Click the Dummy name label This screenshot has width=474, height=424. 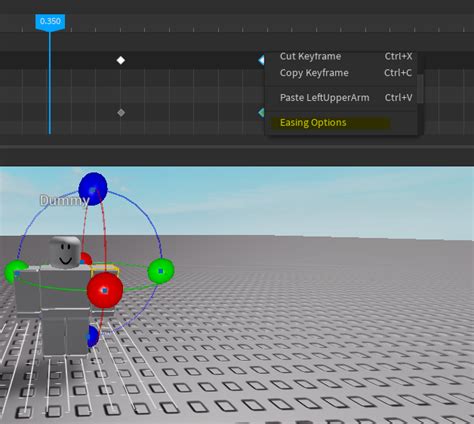(x=65, y=201)
